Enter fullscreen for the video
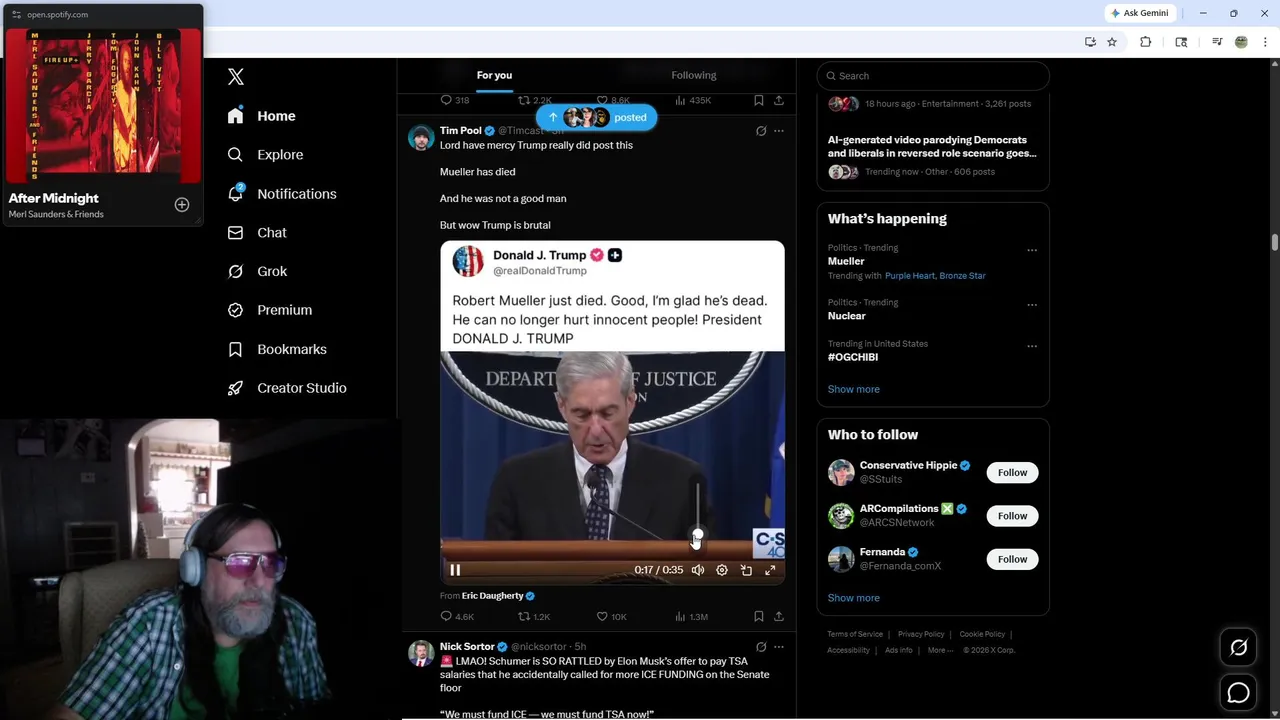The width and height of the screenshot is (1280, 720). coord(770,570)
